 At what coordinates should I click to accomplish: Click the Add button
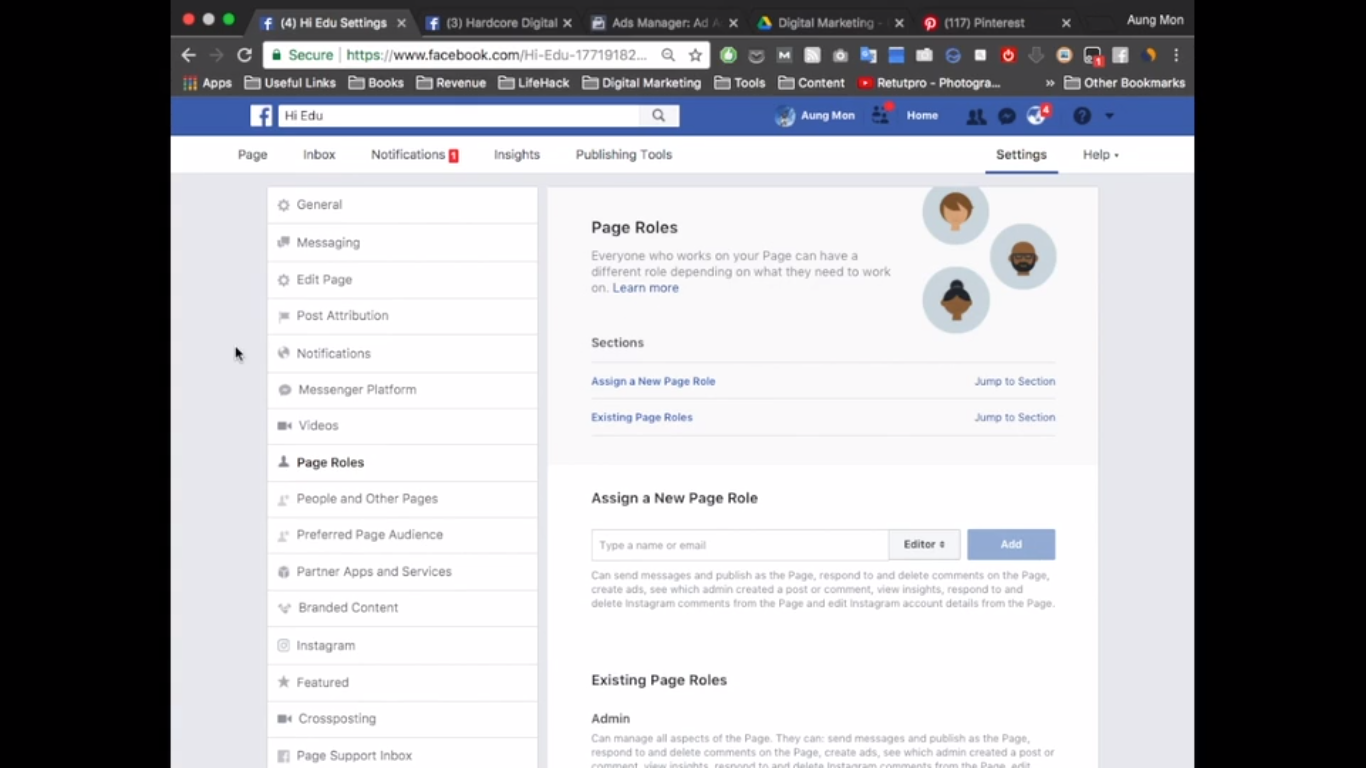(x=1011, y=545)
